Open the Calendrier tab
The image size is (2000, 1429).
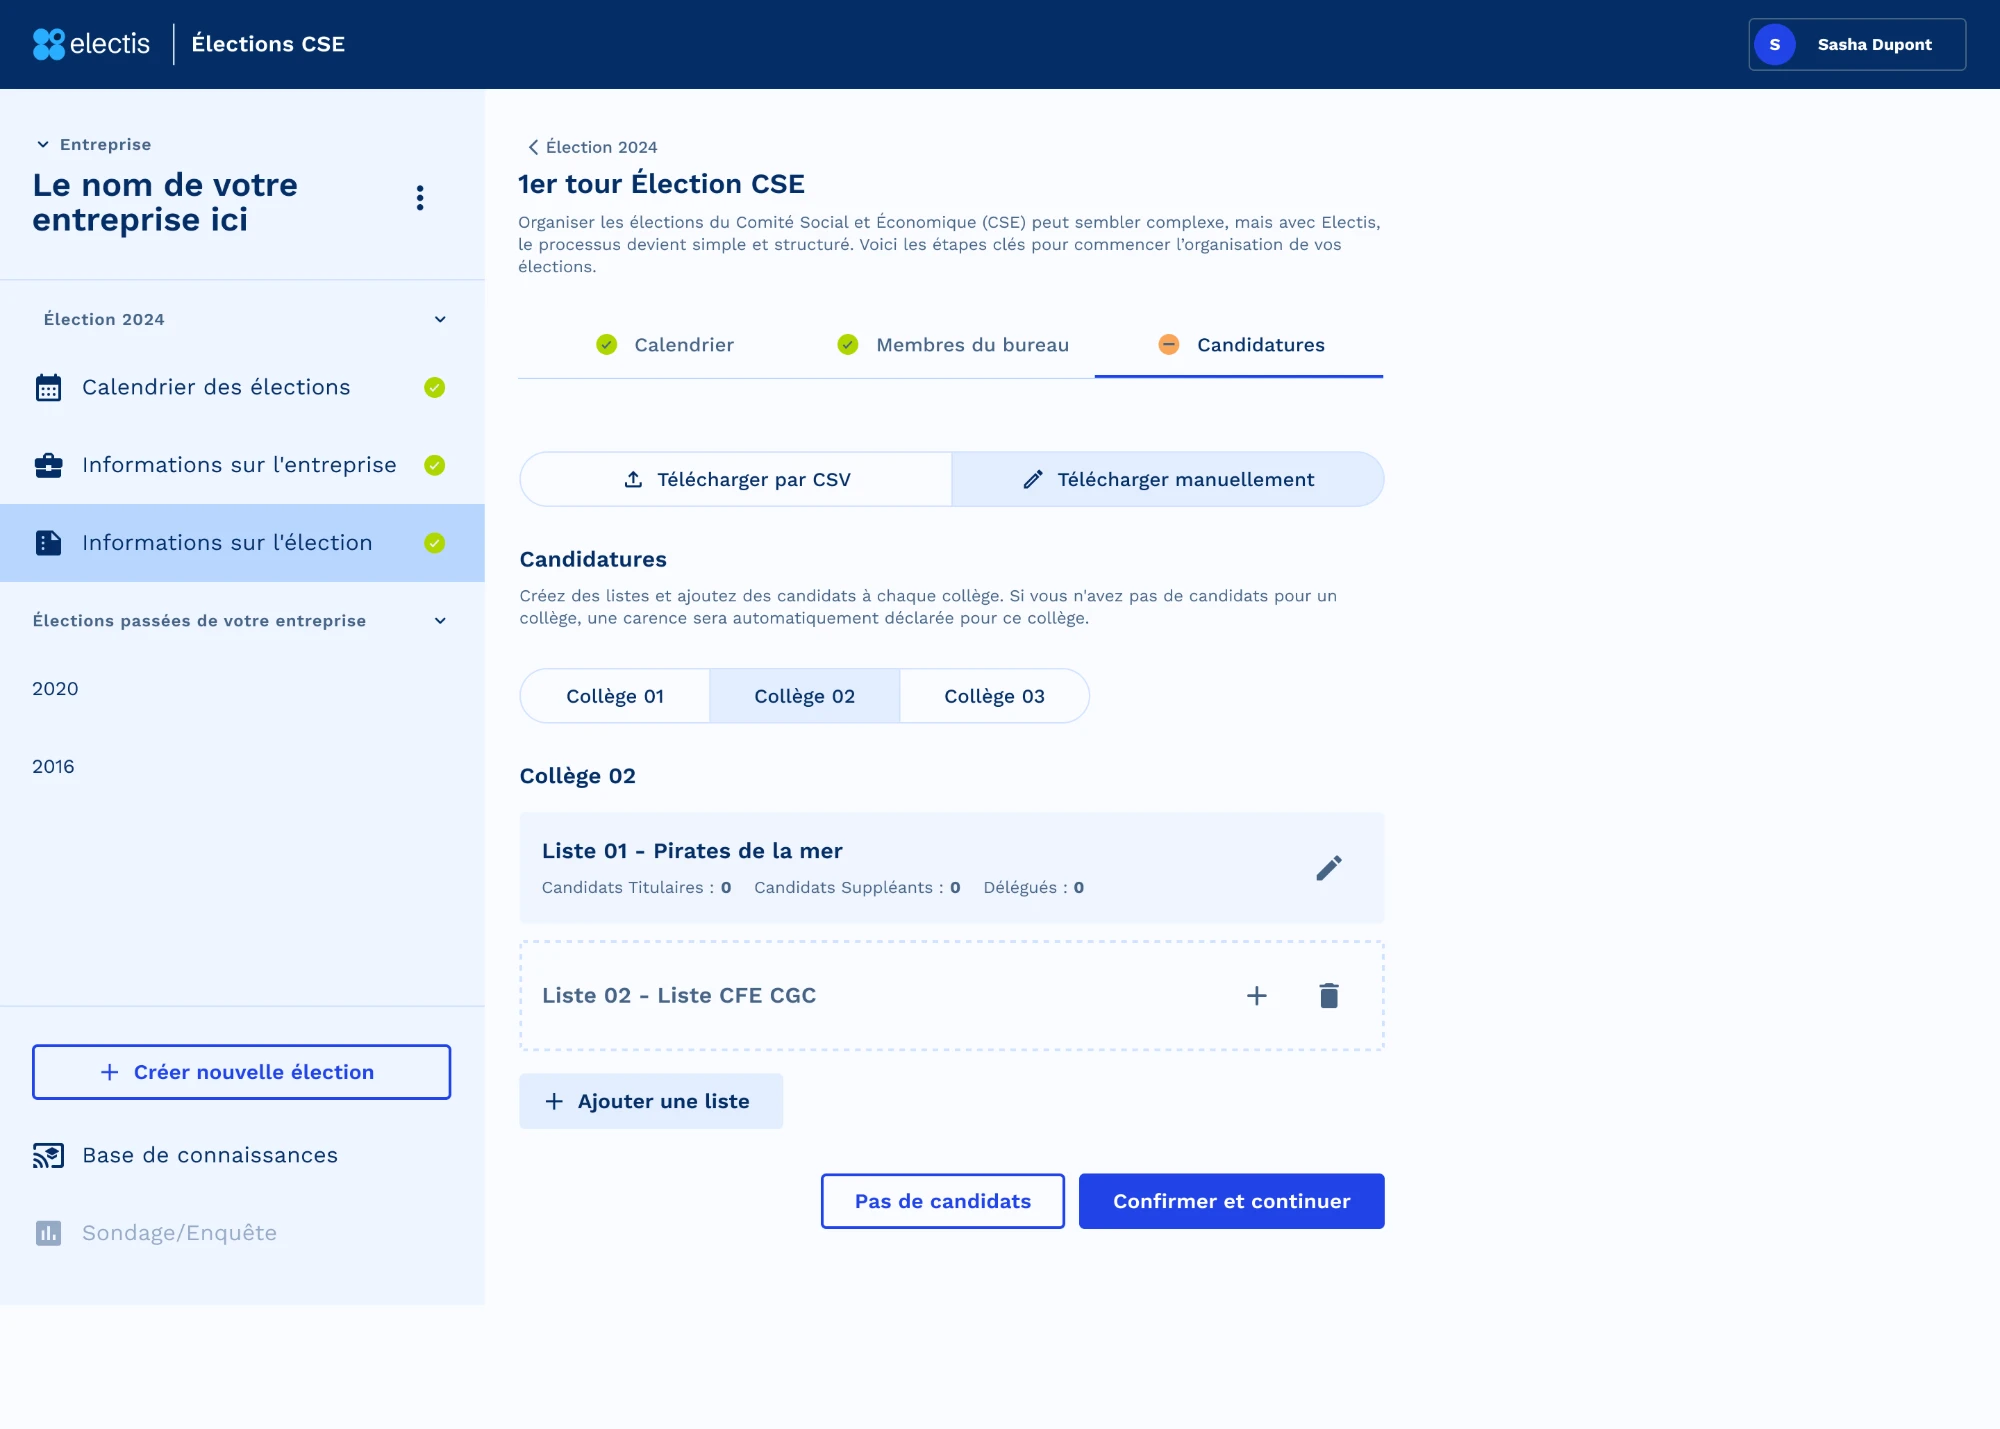point(665,345)
